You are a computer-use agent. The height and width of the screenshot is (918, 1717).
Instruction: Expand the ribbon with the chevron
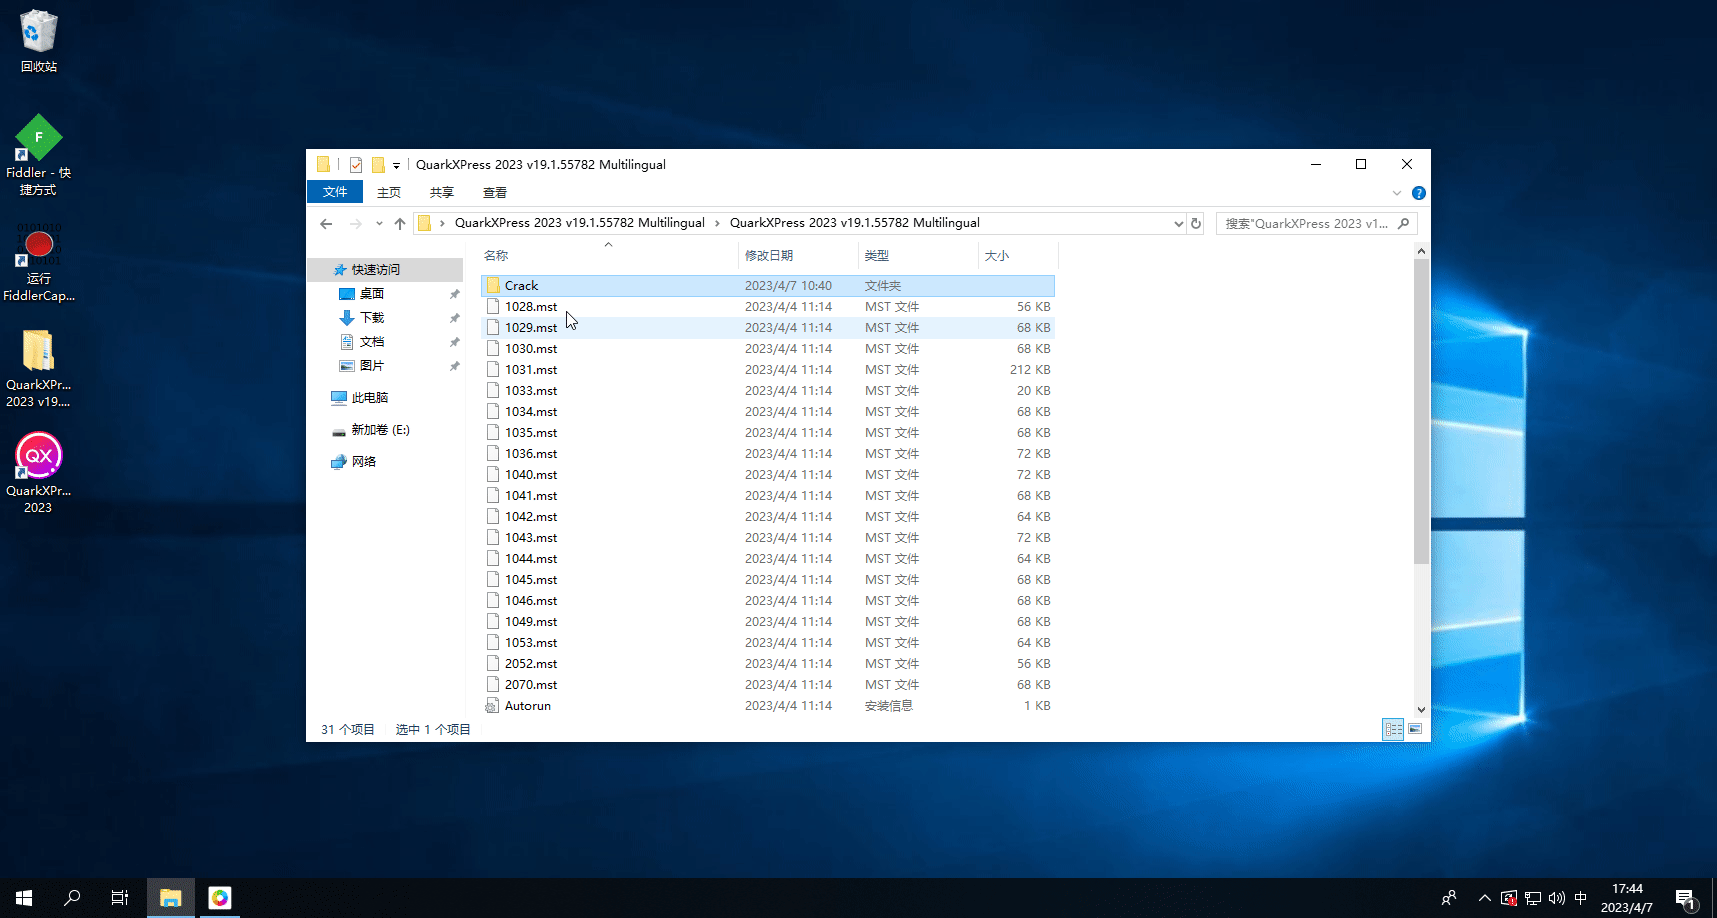1397,193
